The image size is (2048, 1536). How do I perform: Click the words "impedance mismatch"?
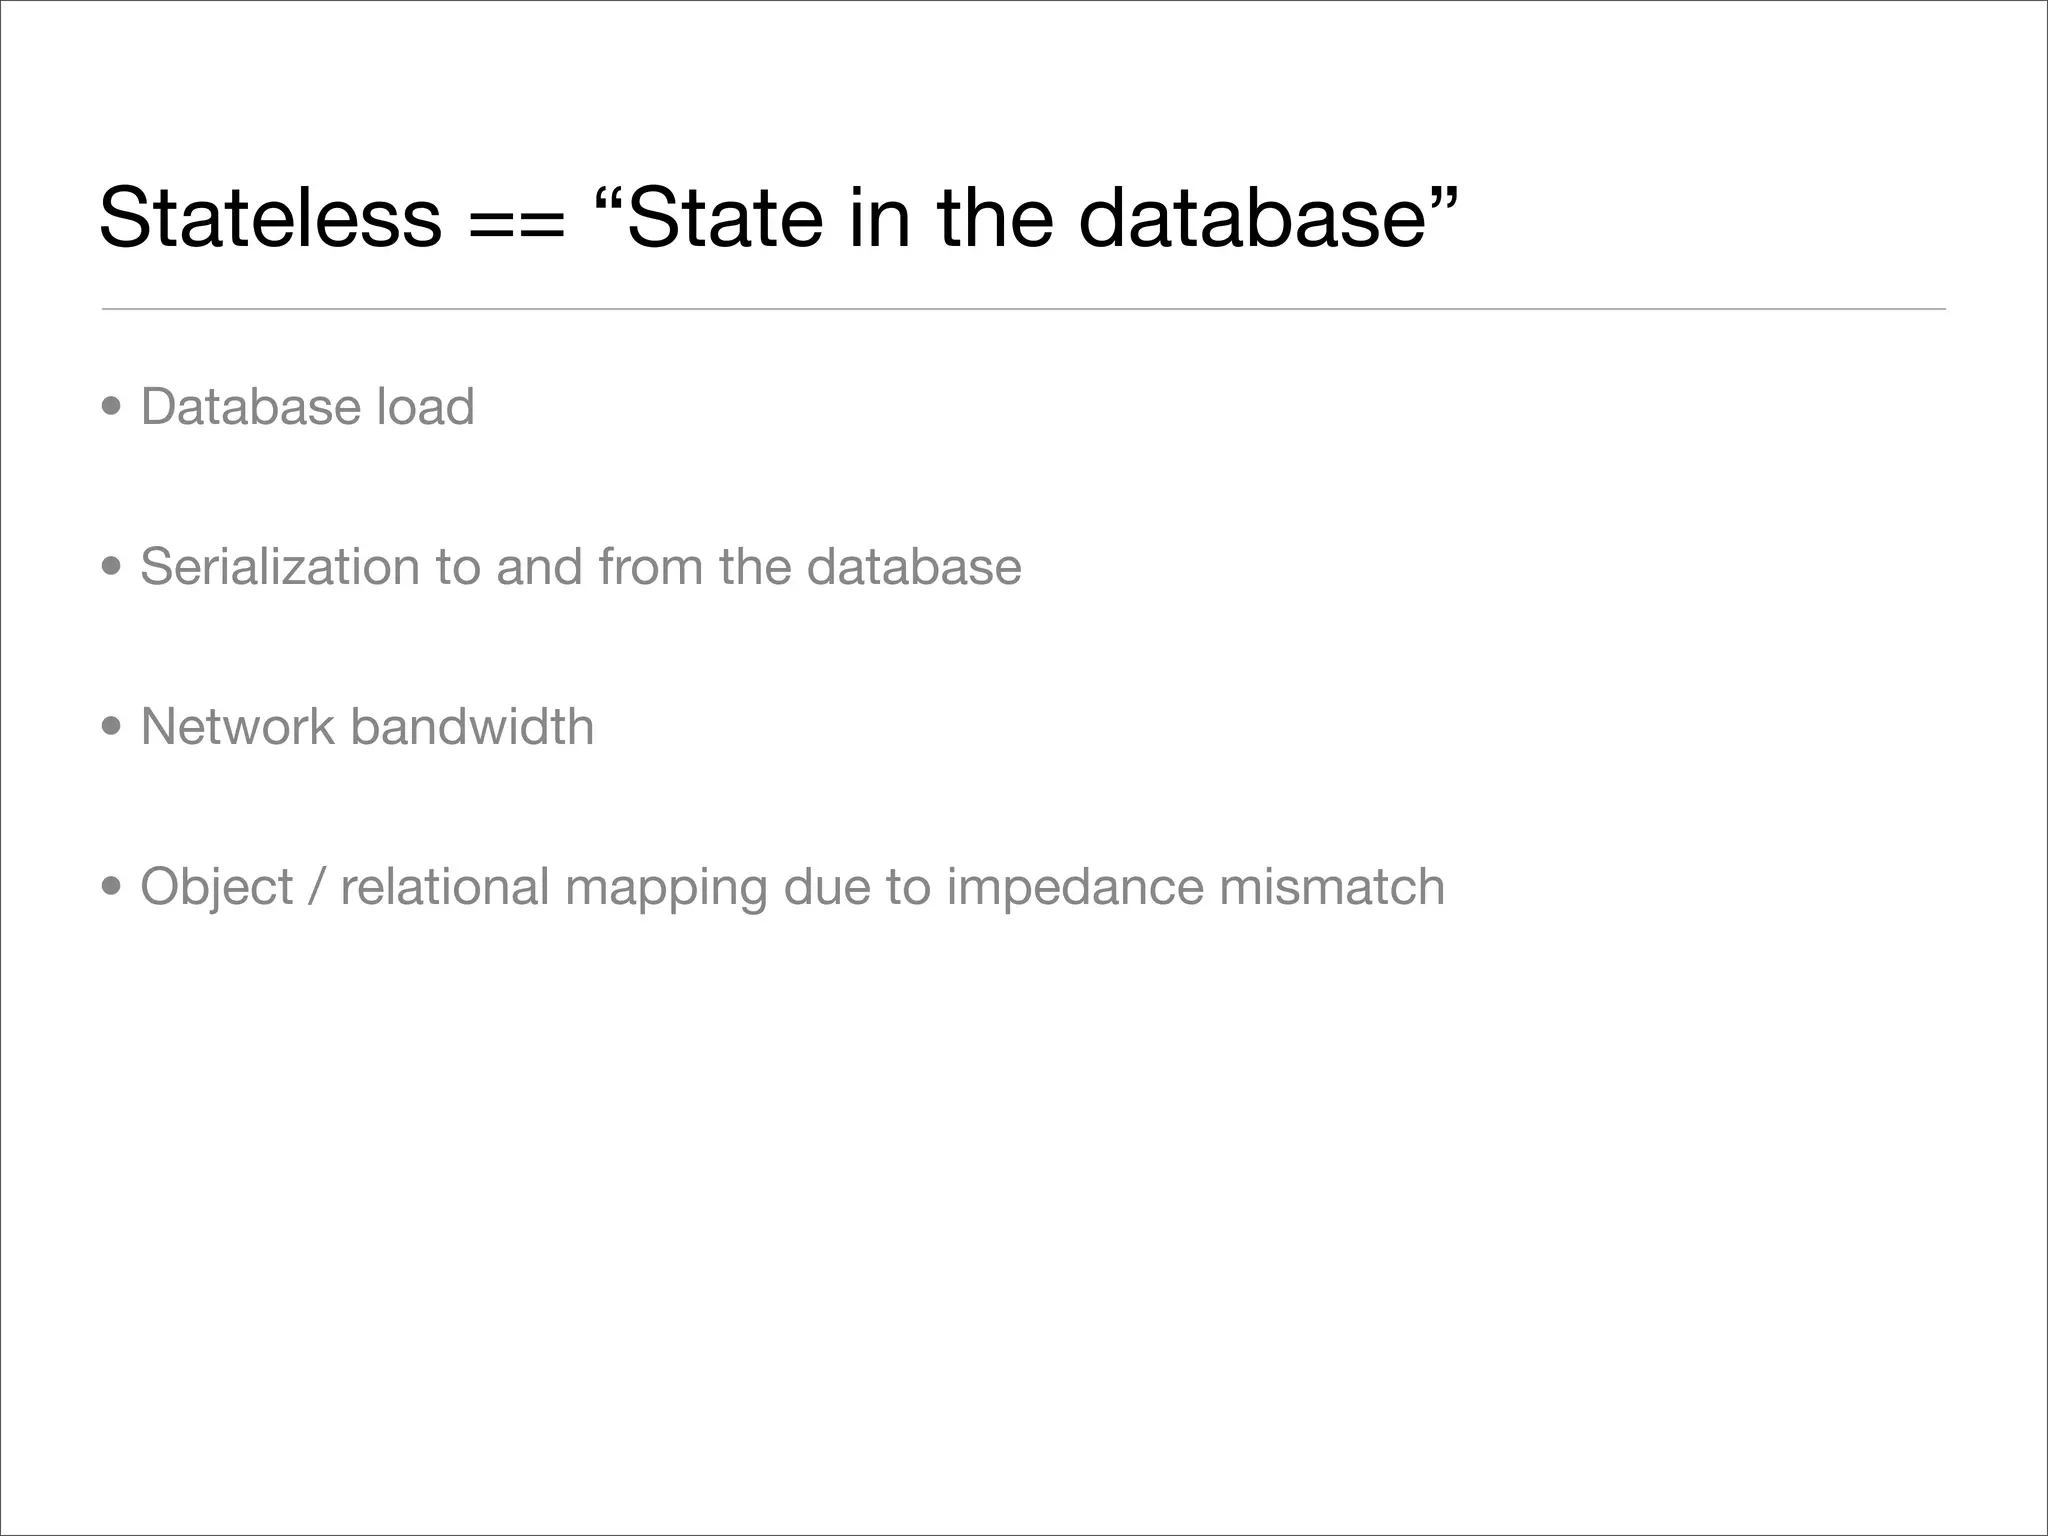tap(1195, 887)
